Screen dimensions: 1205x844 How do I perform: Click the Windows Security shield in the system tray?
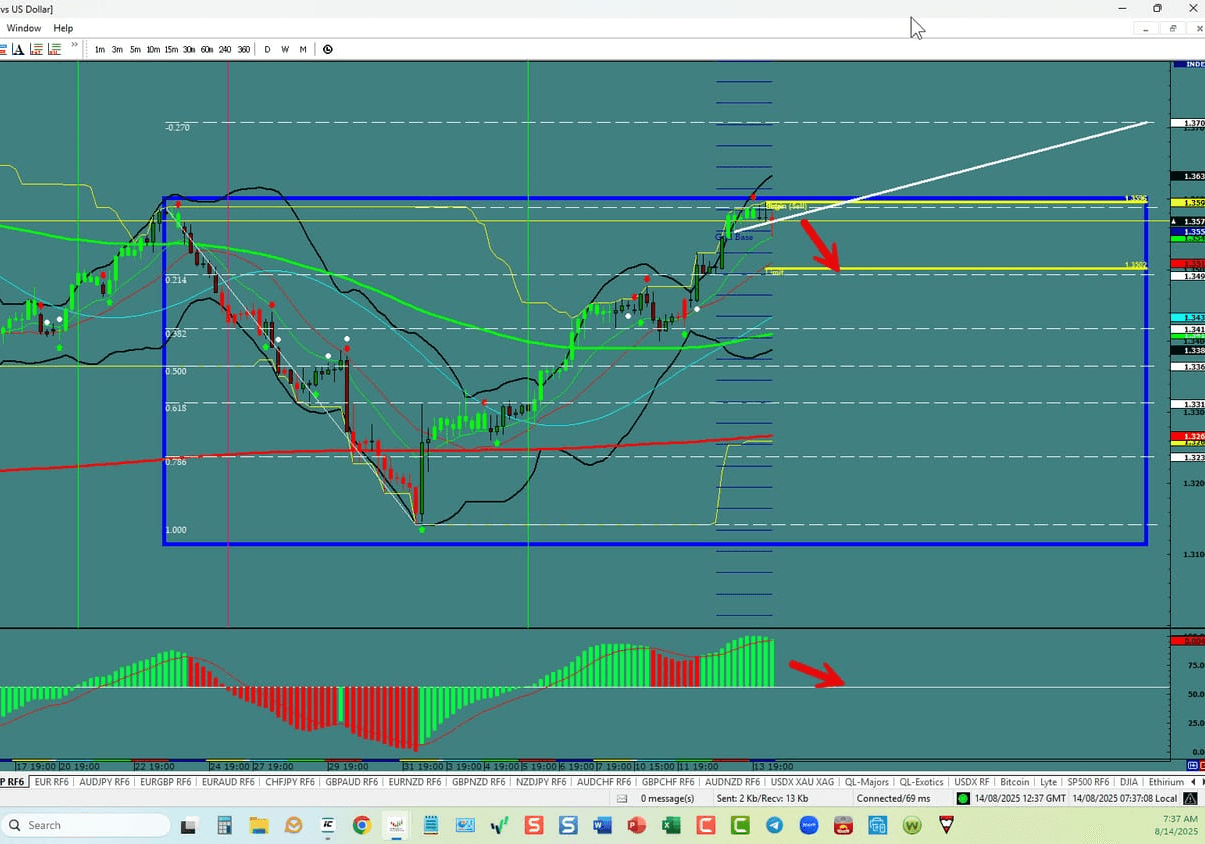945,825
